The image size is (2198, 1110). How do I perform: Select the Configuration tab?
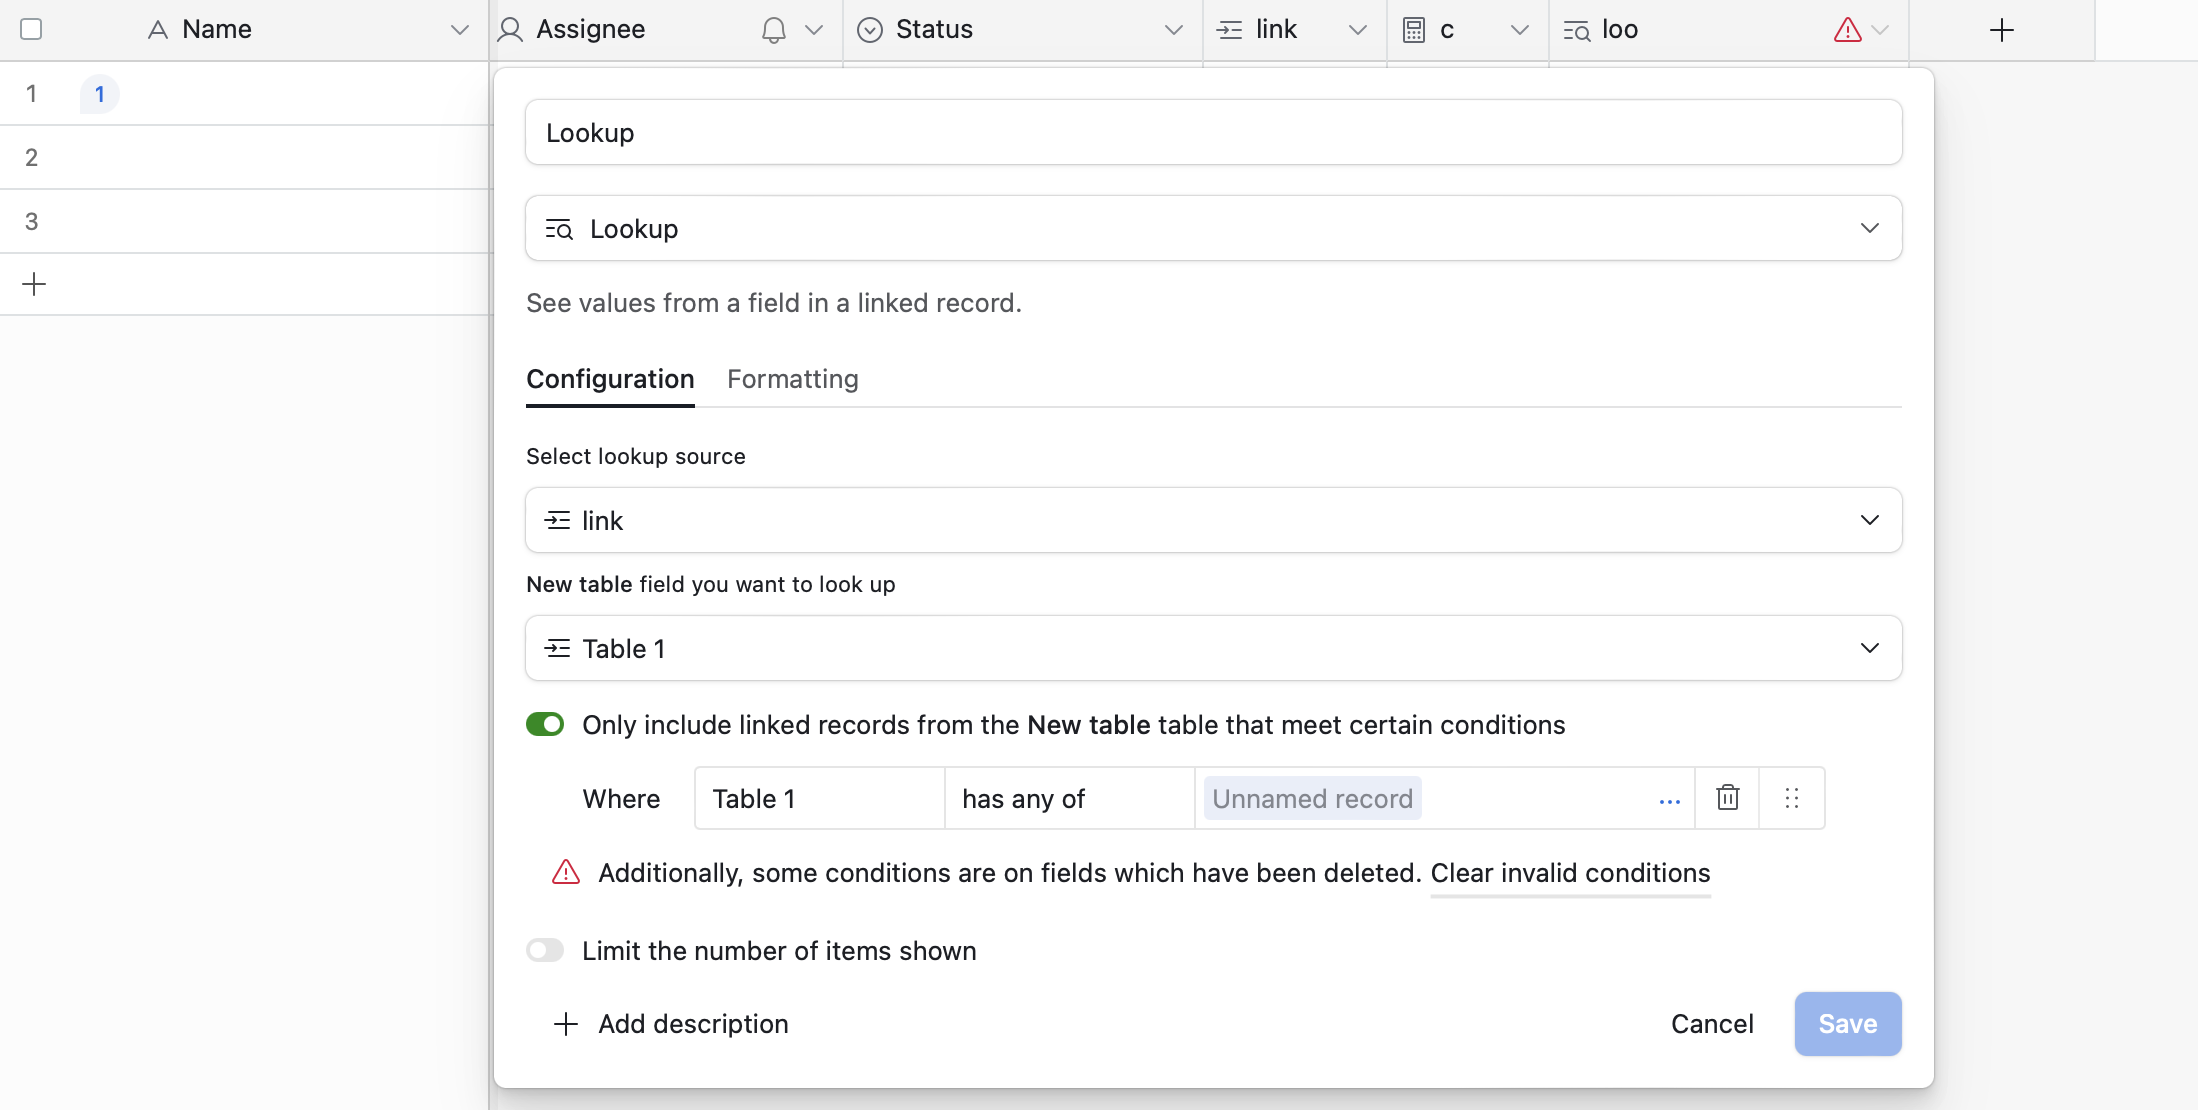click(x=611, y=378)
